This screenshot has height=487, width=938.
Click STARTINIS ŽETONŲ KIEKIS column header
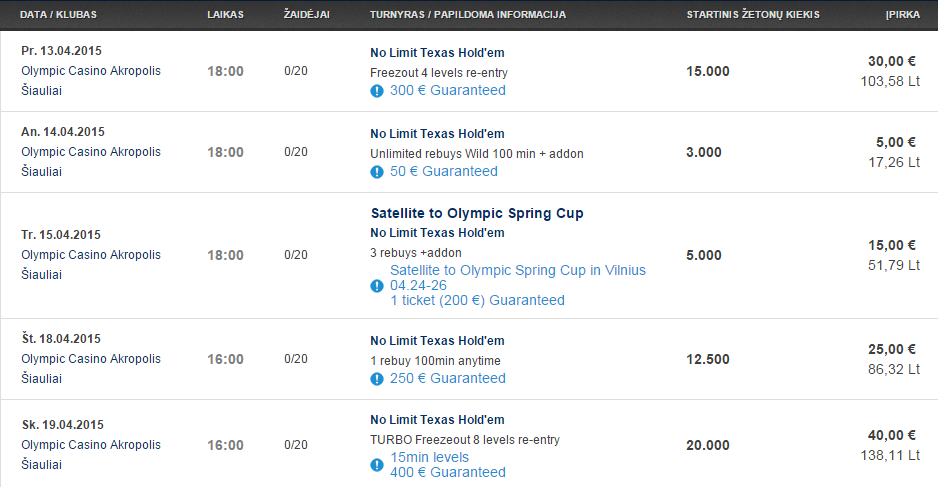coord(753,14)
